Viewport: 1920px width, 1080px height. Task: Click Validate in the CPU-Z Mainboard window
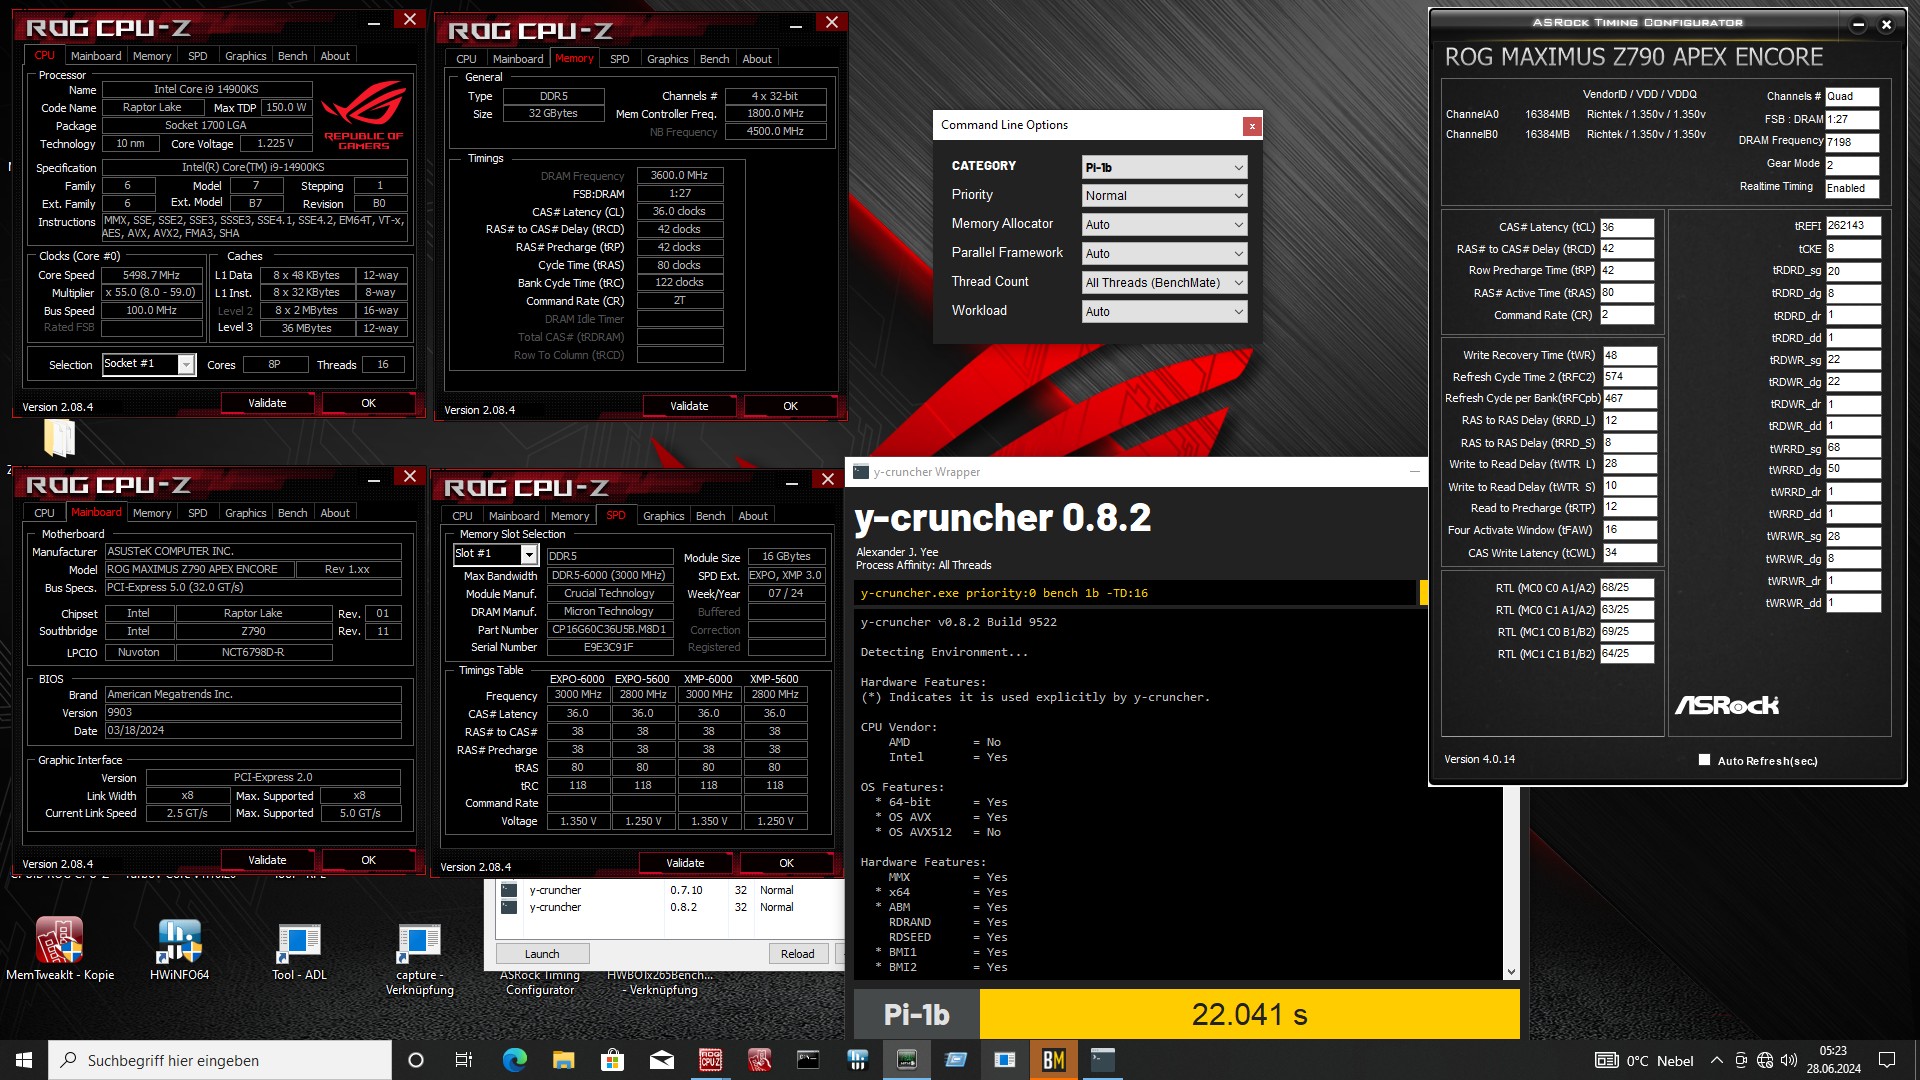267,860
